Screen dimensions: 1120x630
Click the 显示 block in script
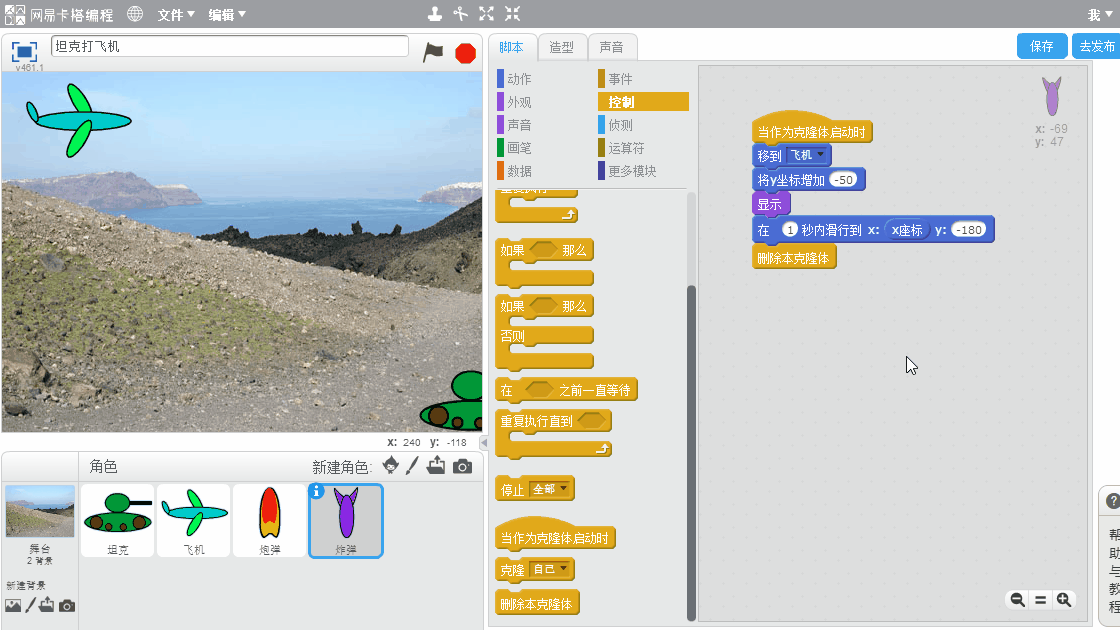point(771,204)
